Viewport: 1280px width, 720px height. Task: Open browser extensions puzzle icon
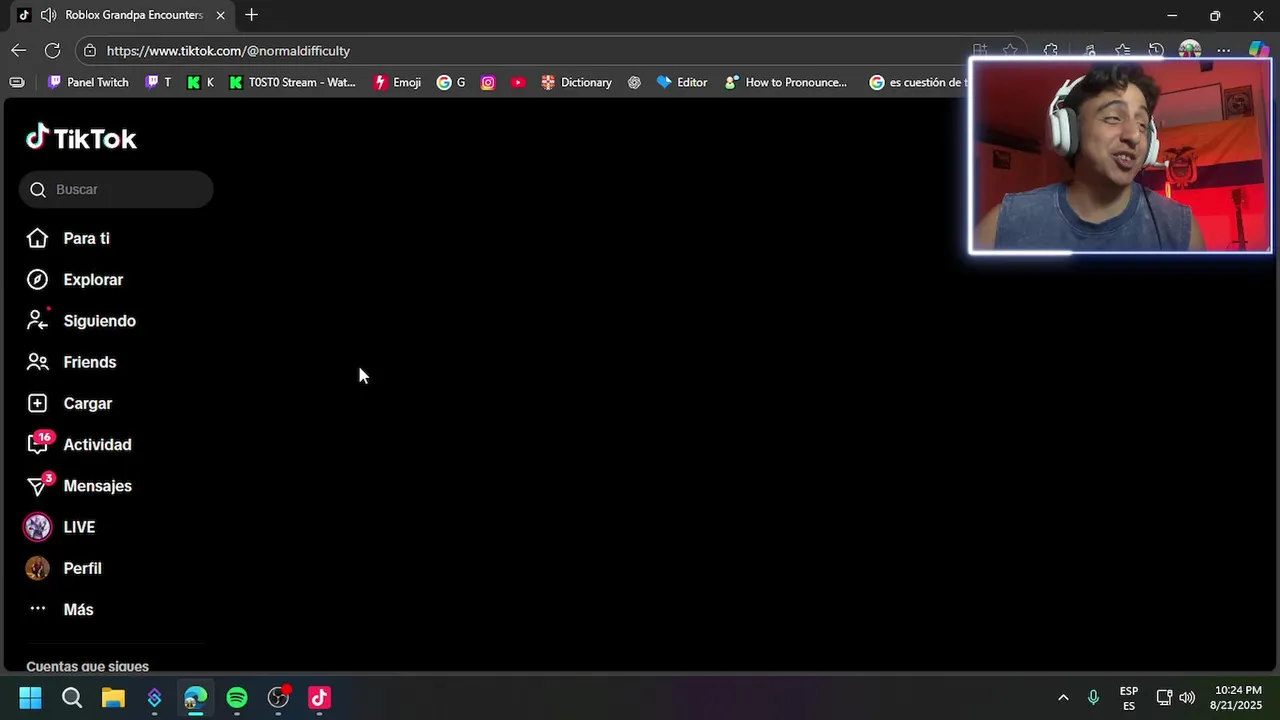(x=1051, y=50)
